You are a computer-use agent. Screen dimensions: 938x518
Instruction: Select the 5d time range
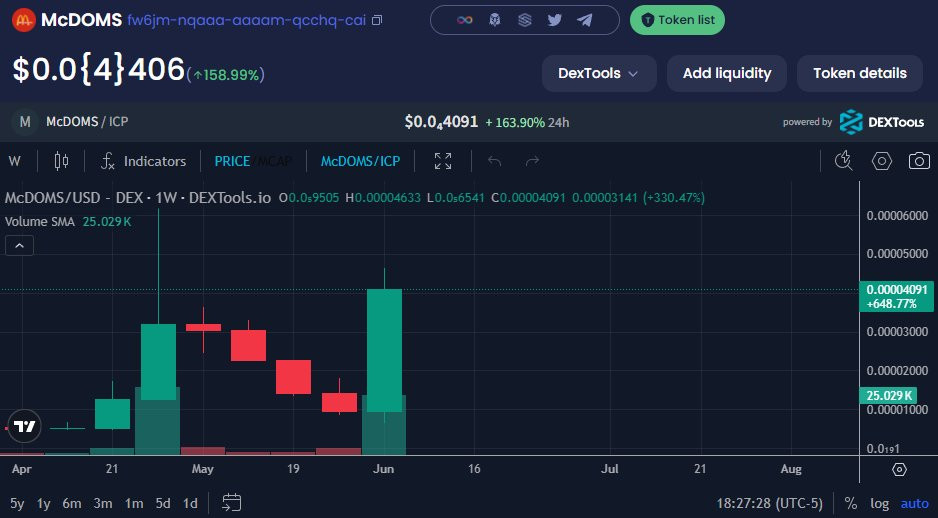(163, 504)
